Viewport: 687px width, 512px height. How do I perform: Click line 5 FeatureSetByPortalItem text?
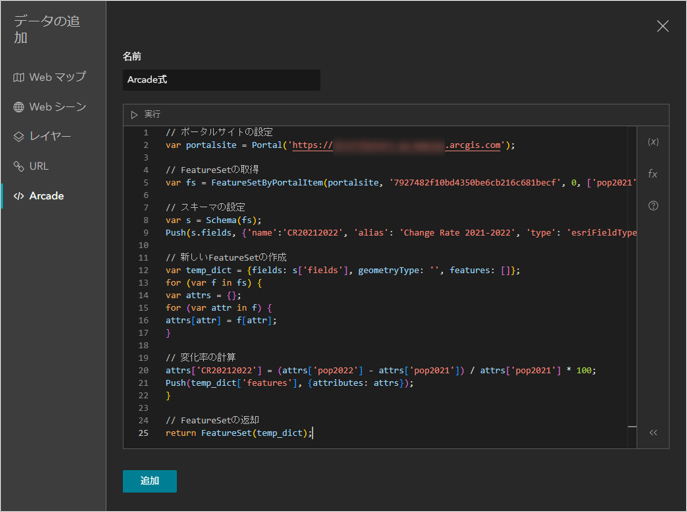(267, 183)
